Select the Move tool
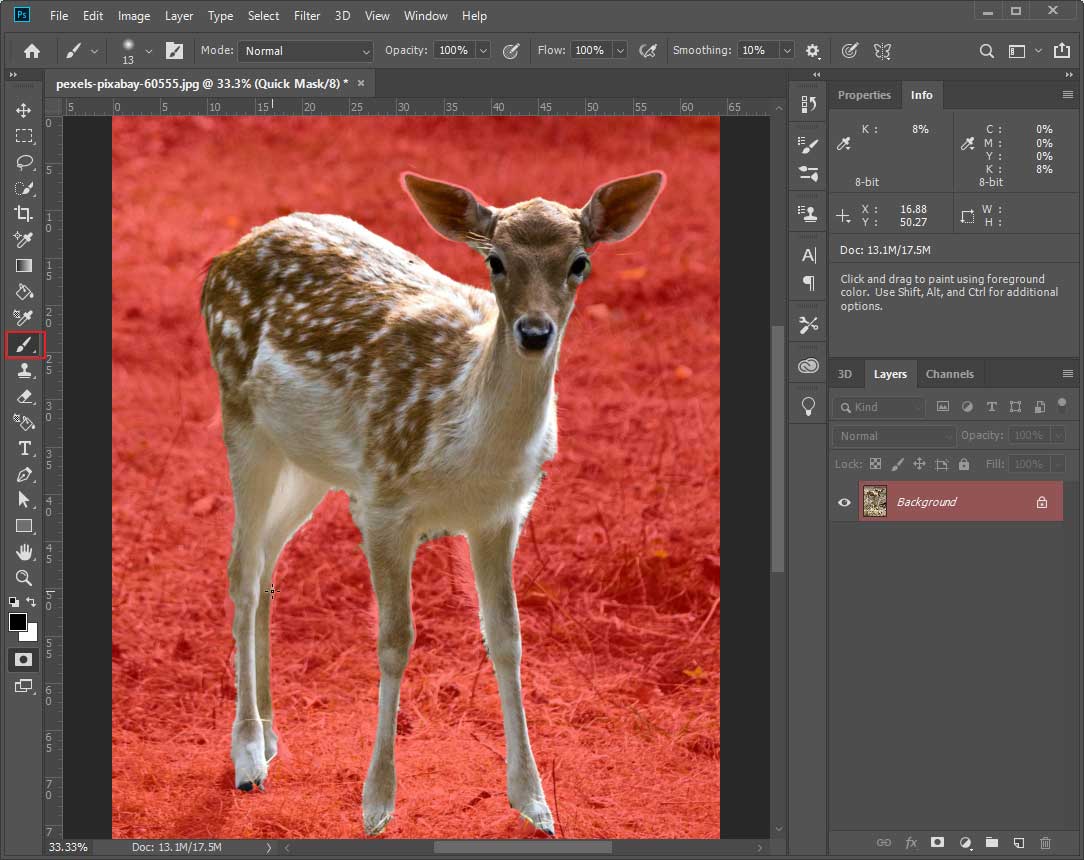The image size is (1084, 860). pyautogui.click(x=24, y=111)
